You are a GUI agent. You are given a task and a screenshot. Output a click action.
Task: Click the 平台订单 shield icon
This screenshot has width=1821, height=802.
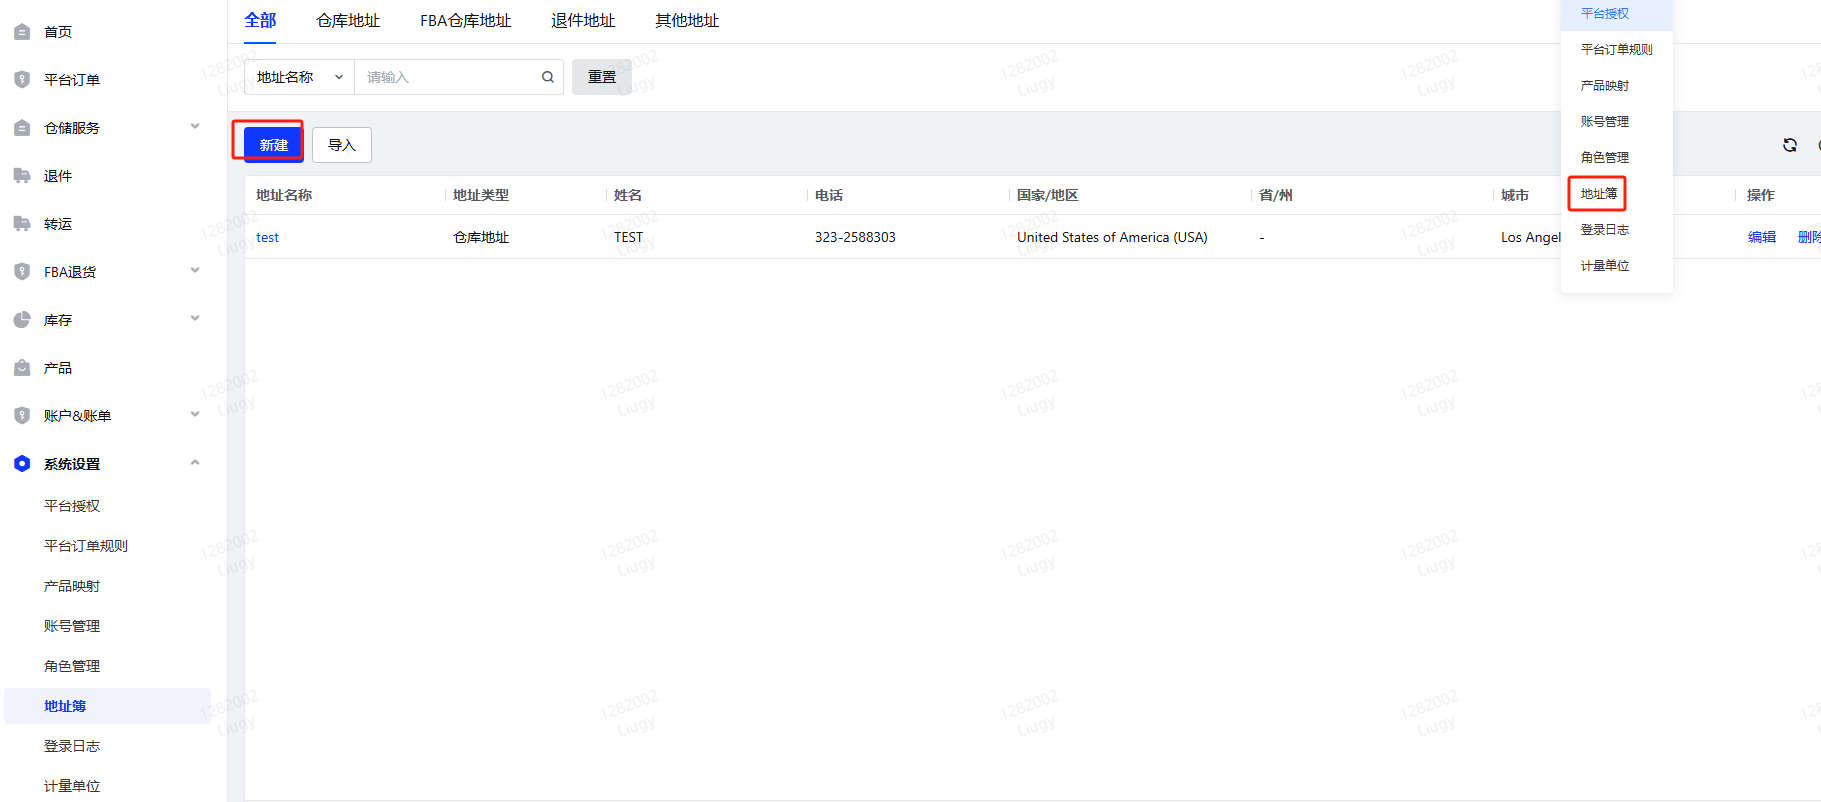[22, 80]
